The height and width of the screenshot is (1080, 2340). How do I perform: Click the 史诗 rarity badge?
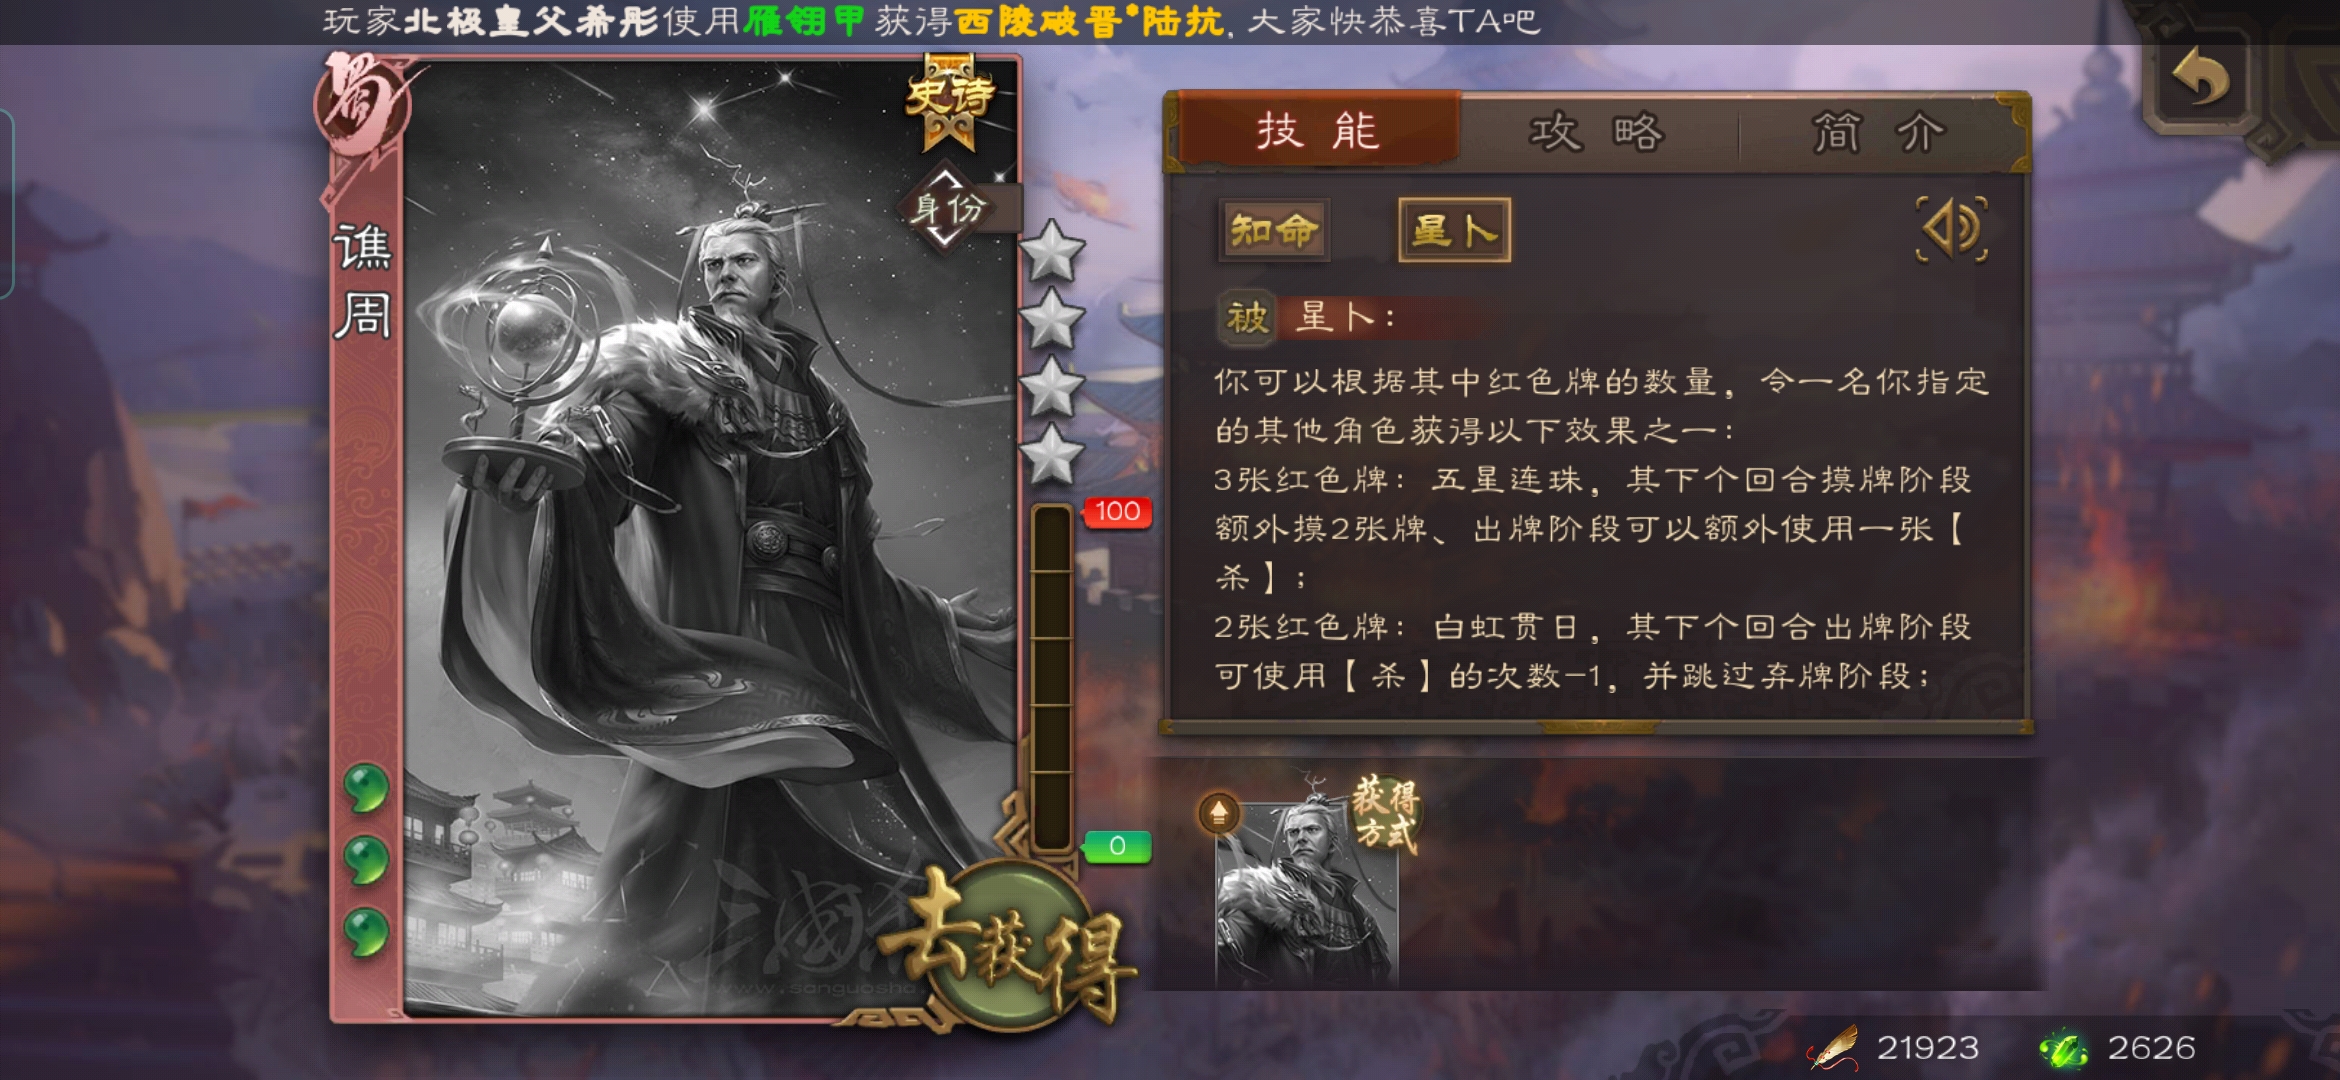coord(949,102)
